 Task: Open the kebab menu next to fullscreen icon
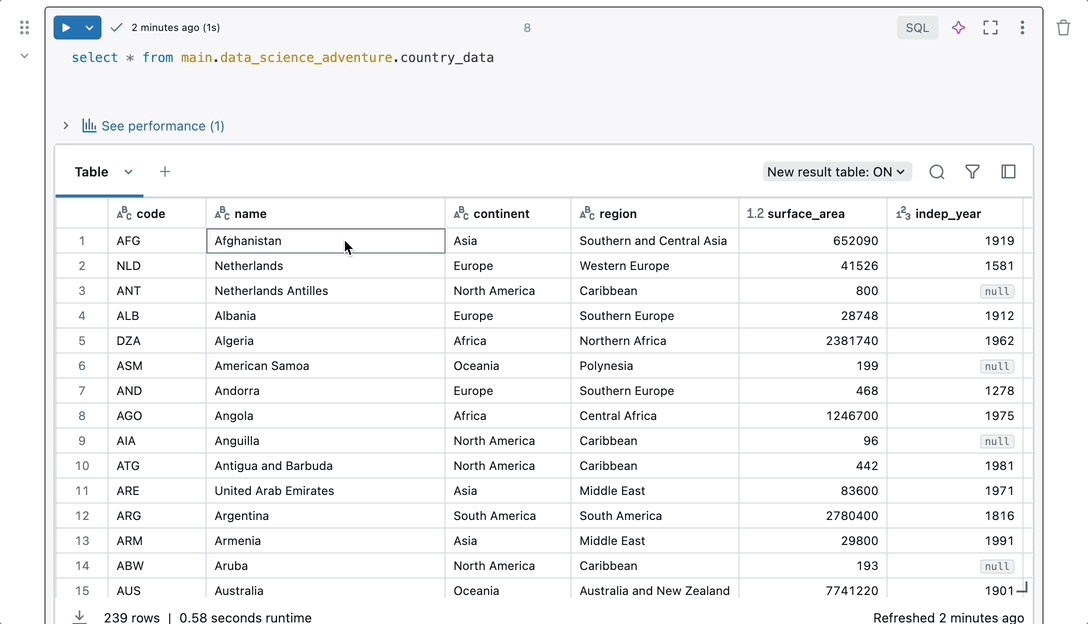(x=1022, y=27)
